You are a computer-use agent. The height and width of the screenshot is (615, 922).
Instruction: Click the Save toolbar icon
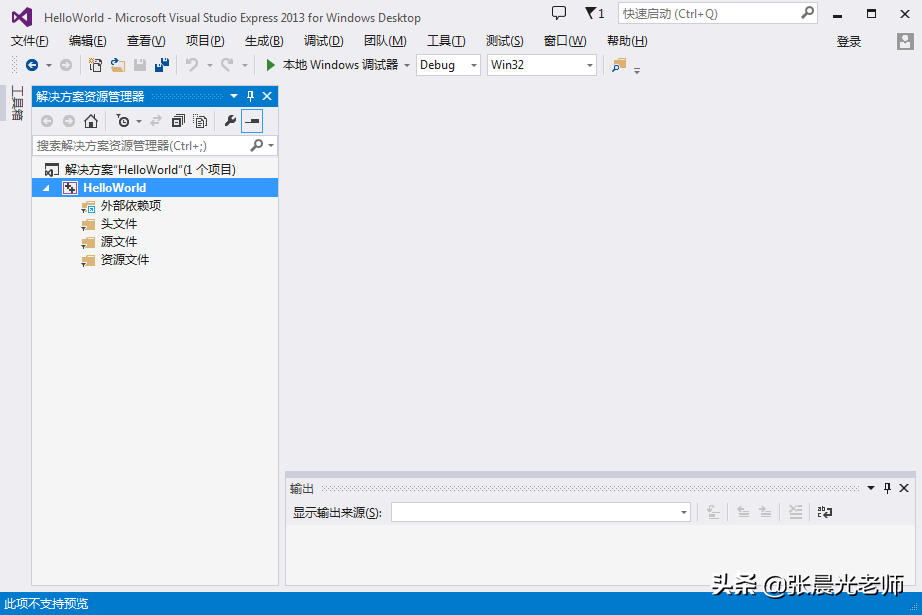(x=140, y=65)
